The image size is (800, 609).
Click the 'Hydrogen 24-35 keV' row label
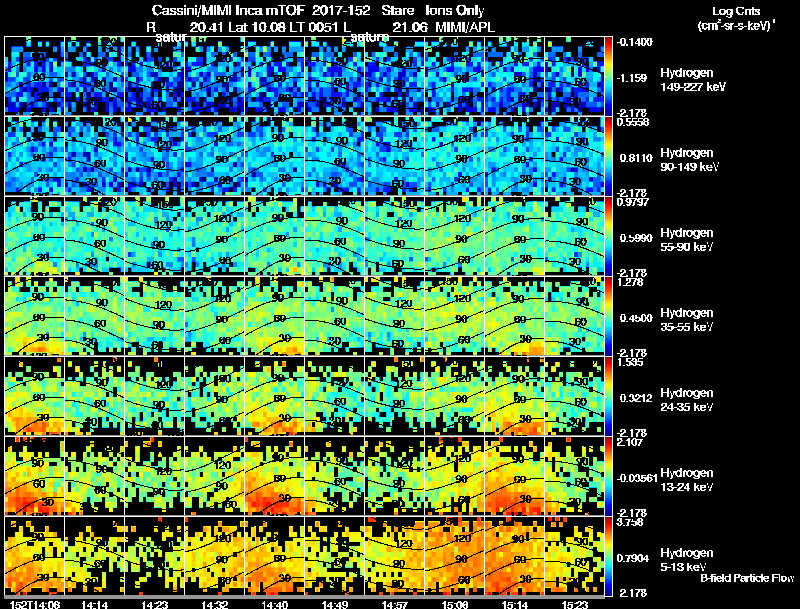coord(687,400)
